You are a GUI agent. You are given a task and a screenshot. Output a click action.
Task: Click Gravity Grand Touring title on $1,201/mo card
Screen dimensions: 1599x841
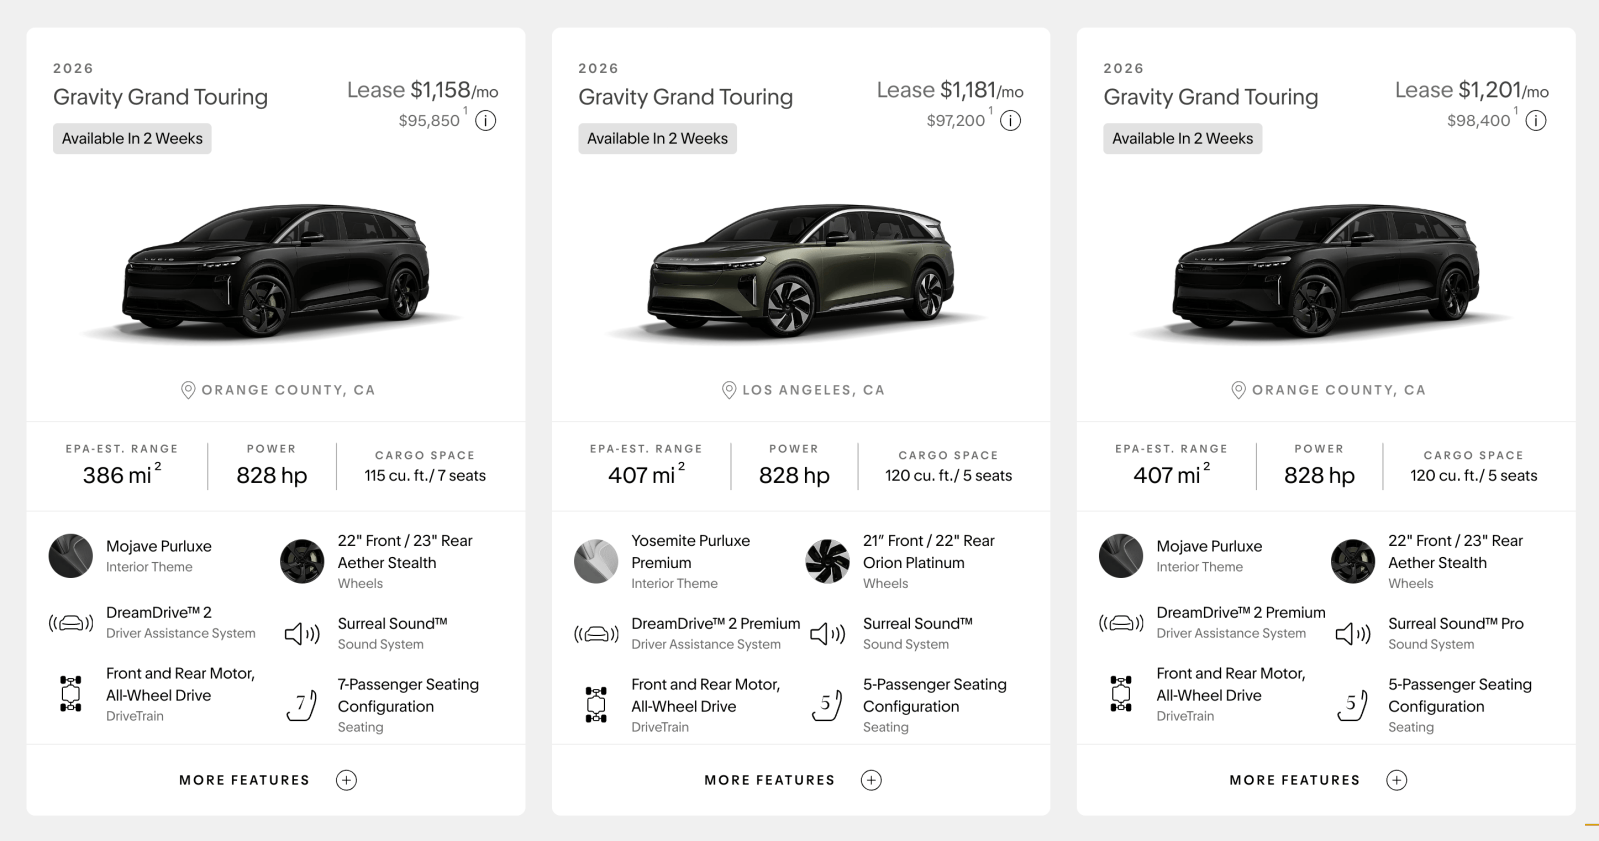(x=1211, y=97)
